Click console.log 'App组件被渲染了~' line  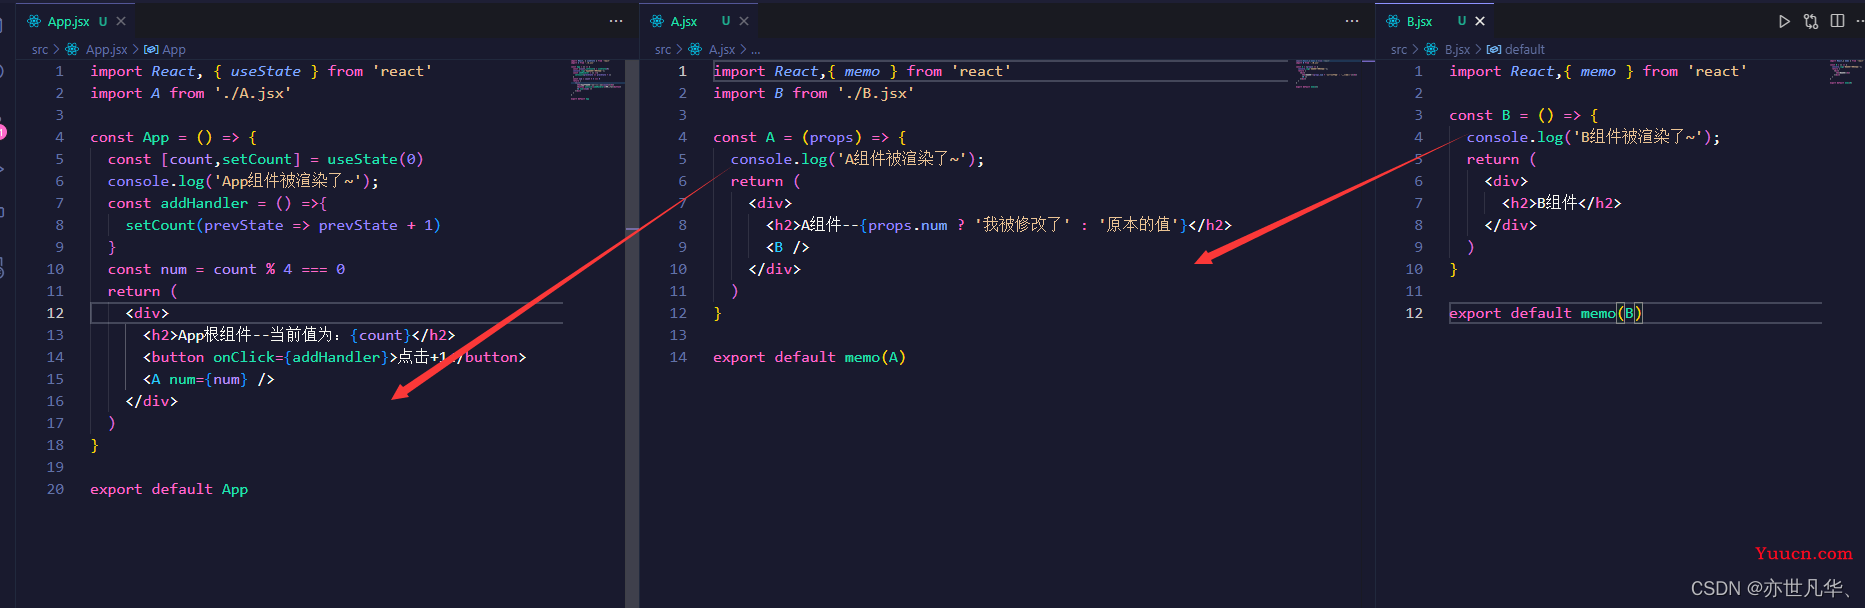[x=243, y=181]
